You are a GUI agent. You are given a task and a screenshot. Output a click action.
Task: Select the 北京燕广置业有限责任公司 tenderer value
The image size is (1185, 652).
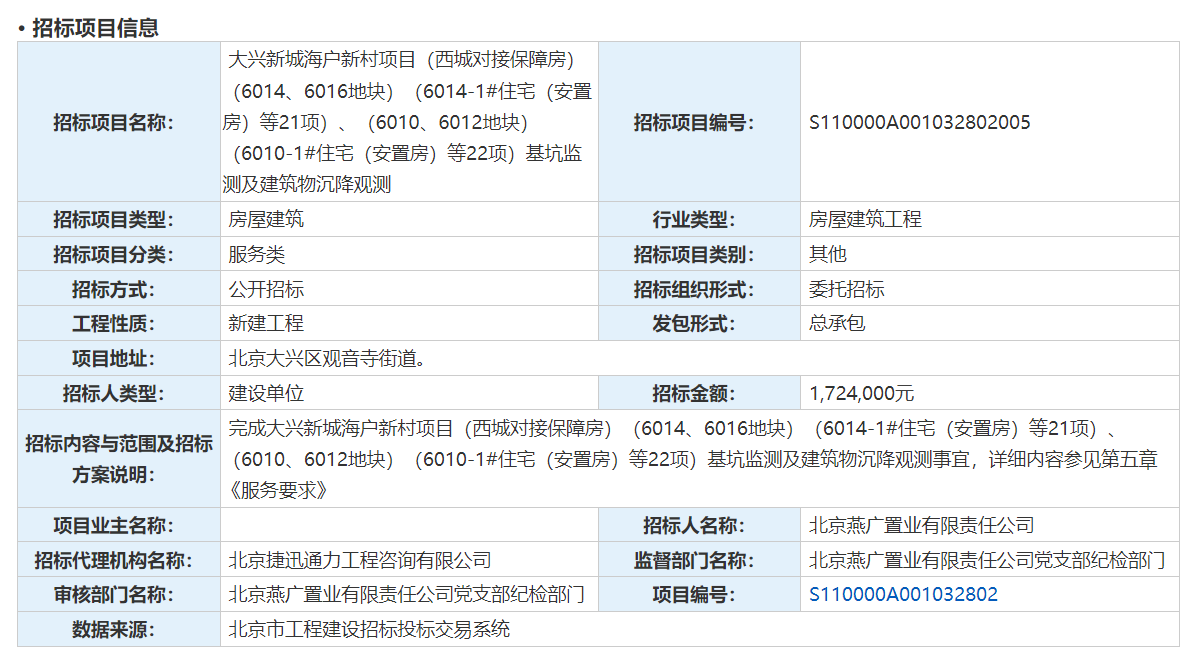pos(921,525)
